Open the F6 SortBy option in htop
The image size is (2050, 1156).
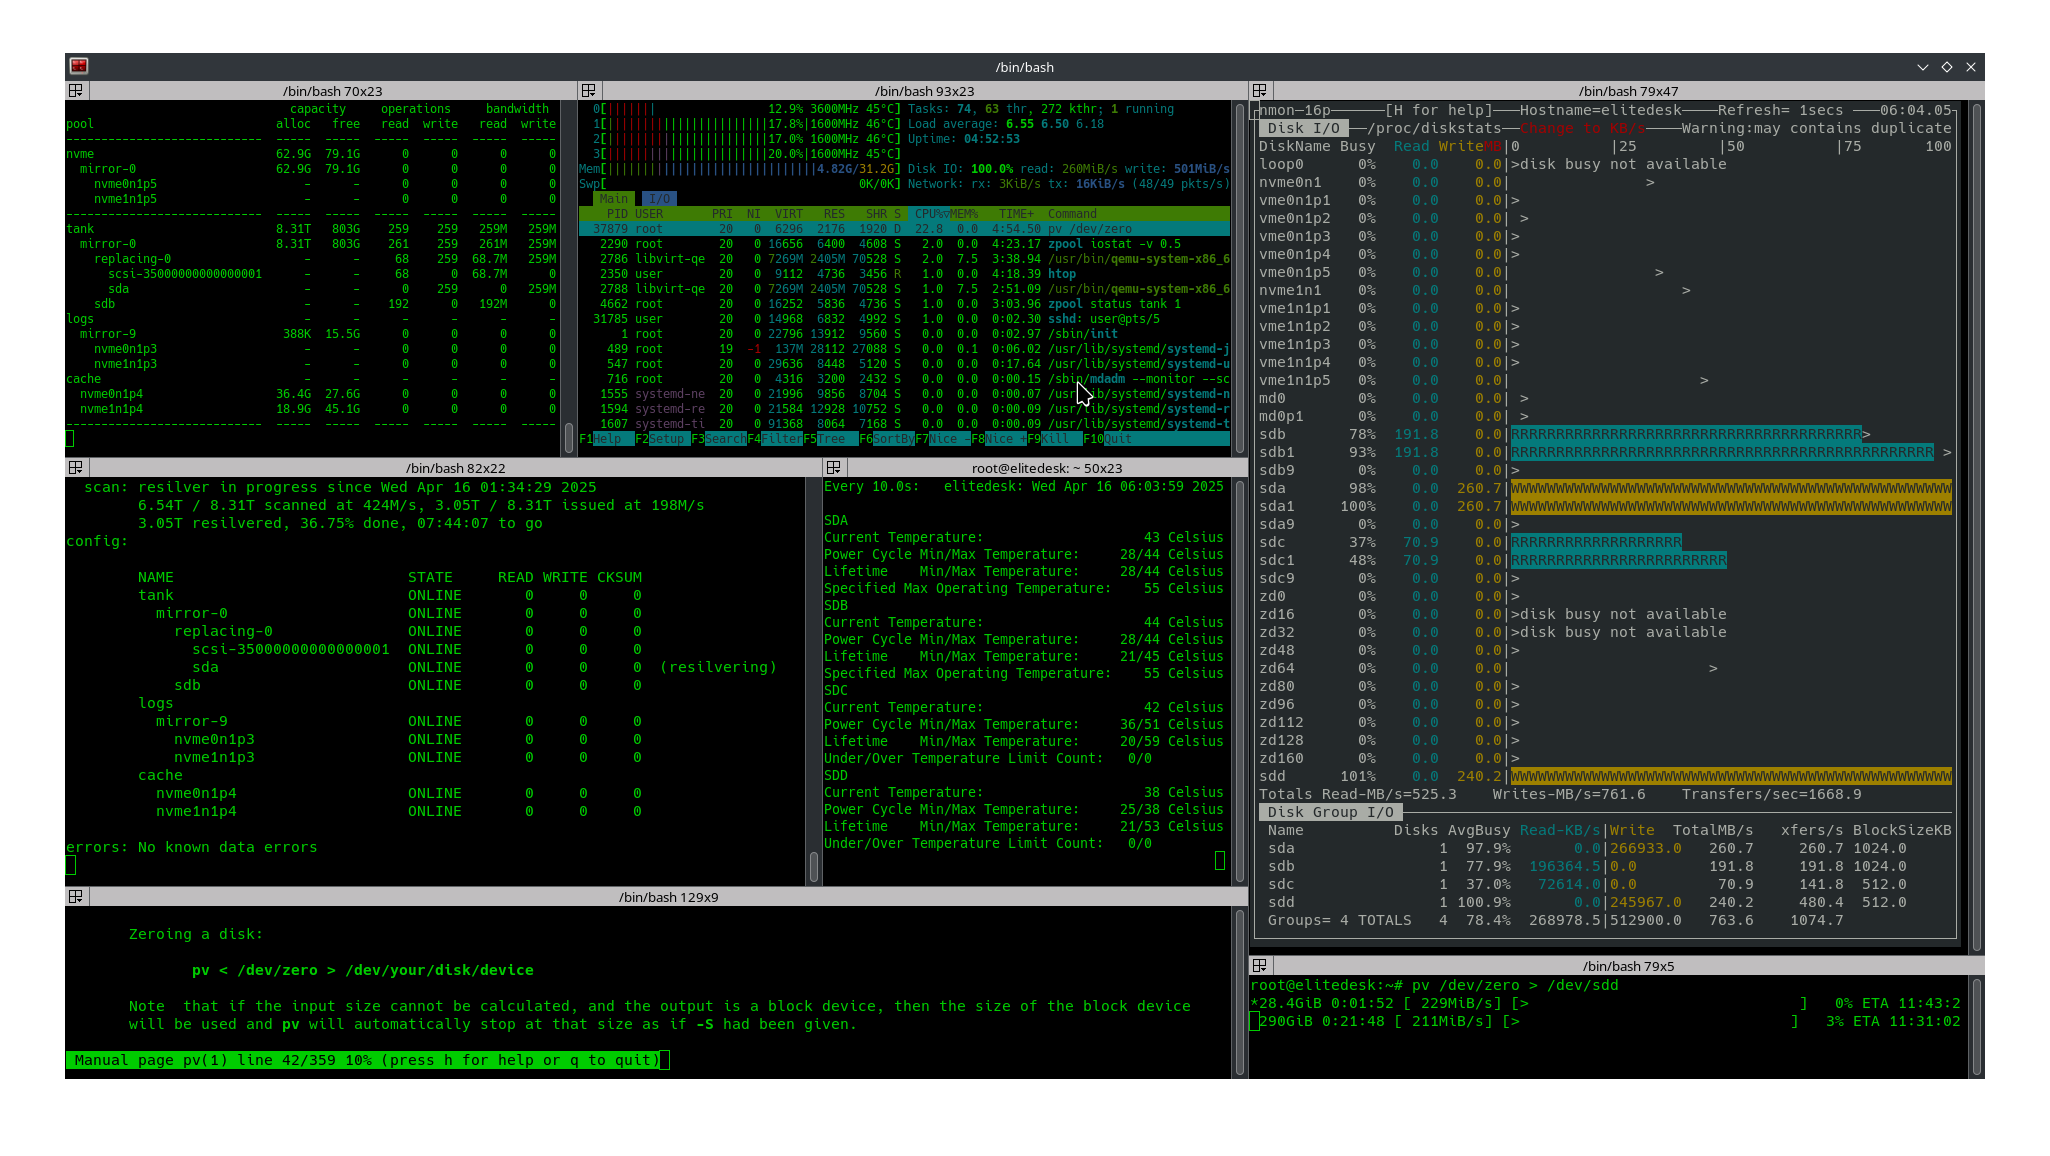point(892,439)
